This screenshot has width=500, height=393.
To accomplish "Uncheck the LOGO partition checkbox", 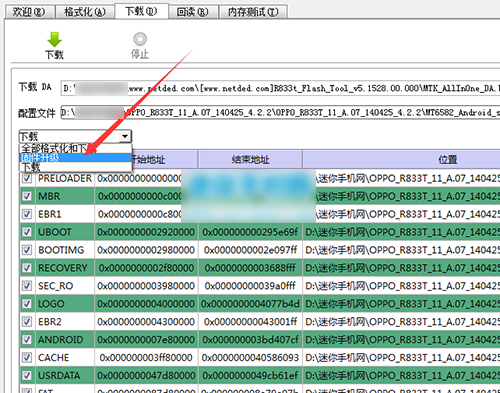I will (27, 304).
